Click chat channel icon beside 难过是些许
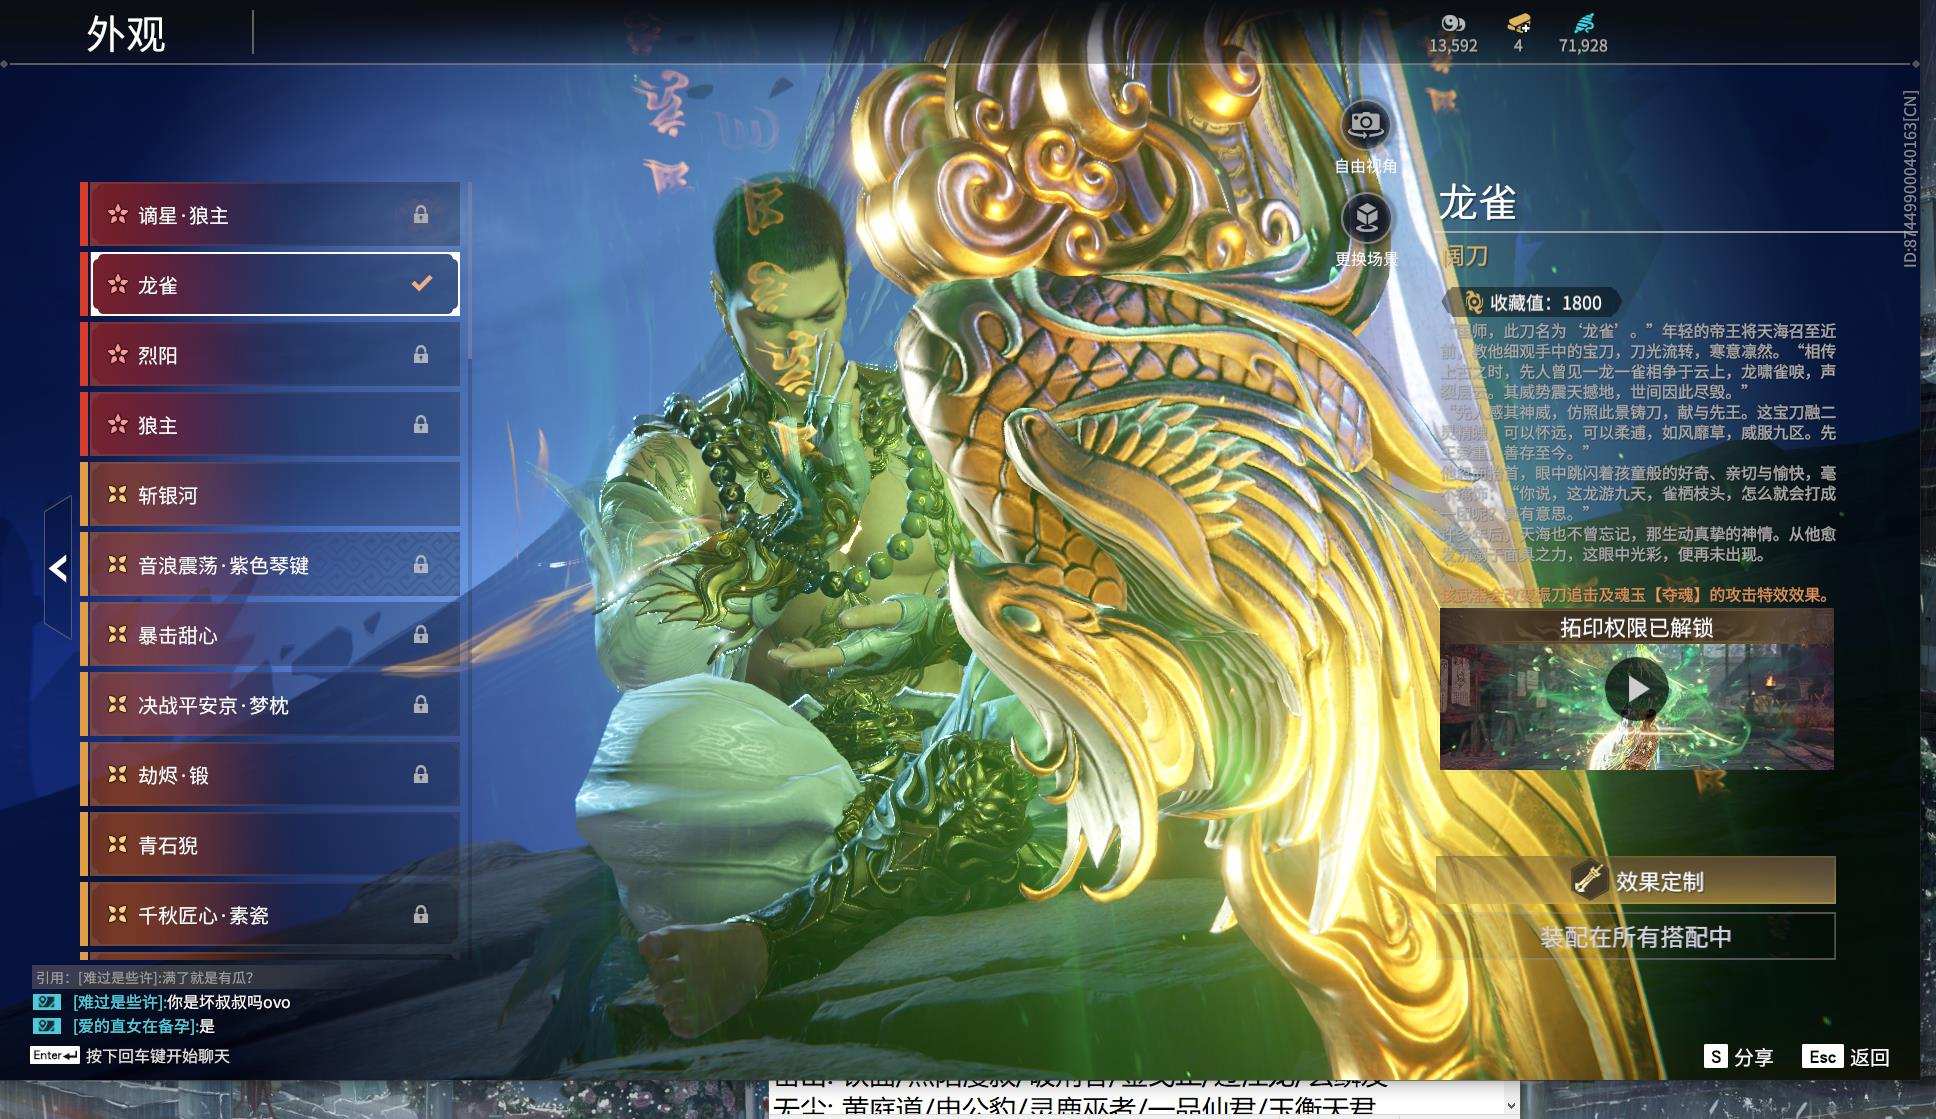Image resolution: width=1936 pixels, height=1119 pixels. pos(47,1002)
